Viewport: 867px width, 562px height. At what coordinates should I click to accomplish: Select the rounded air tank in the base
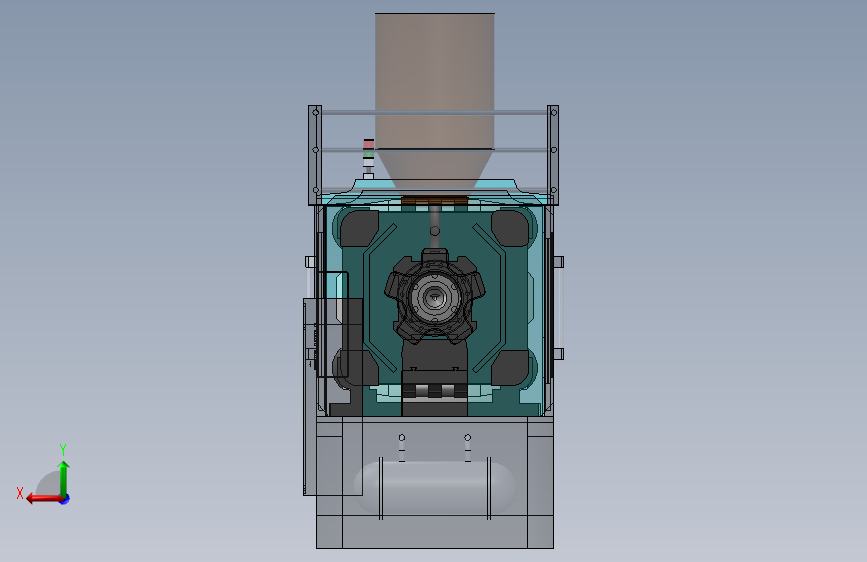(434, 488)
